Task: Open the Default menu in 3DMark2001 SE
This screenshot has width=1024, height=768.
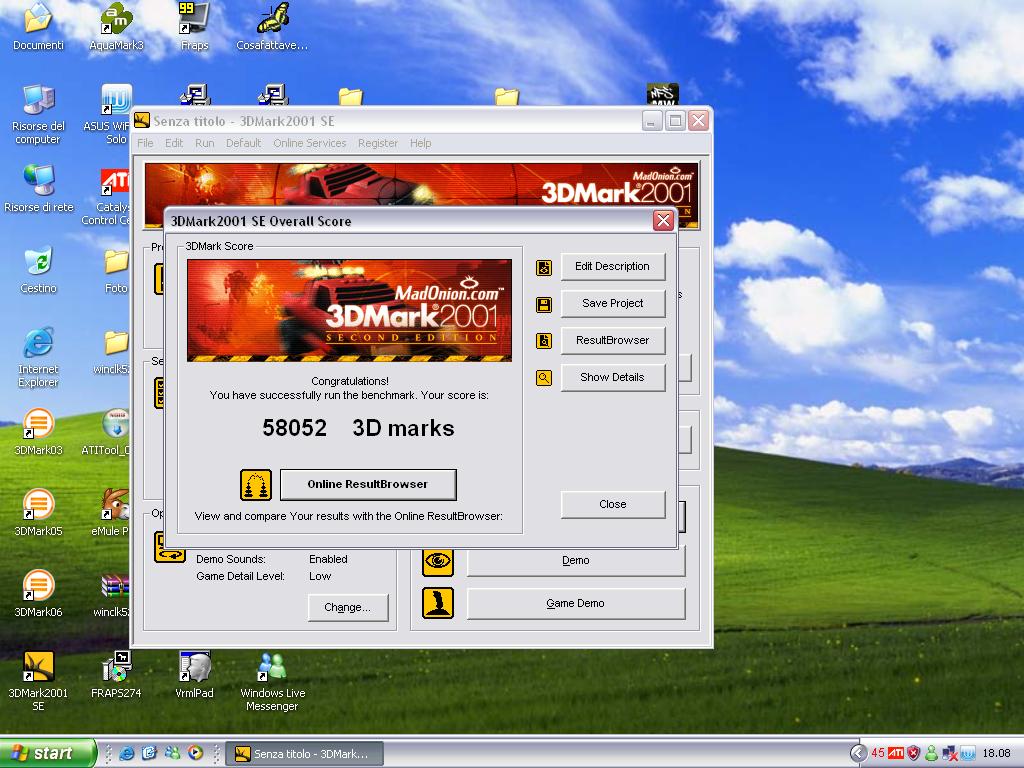Action: [243, 143]
